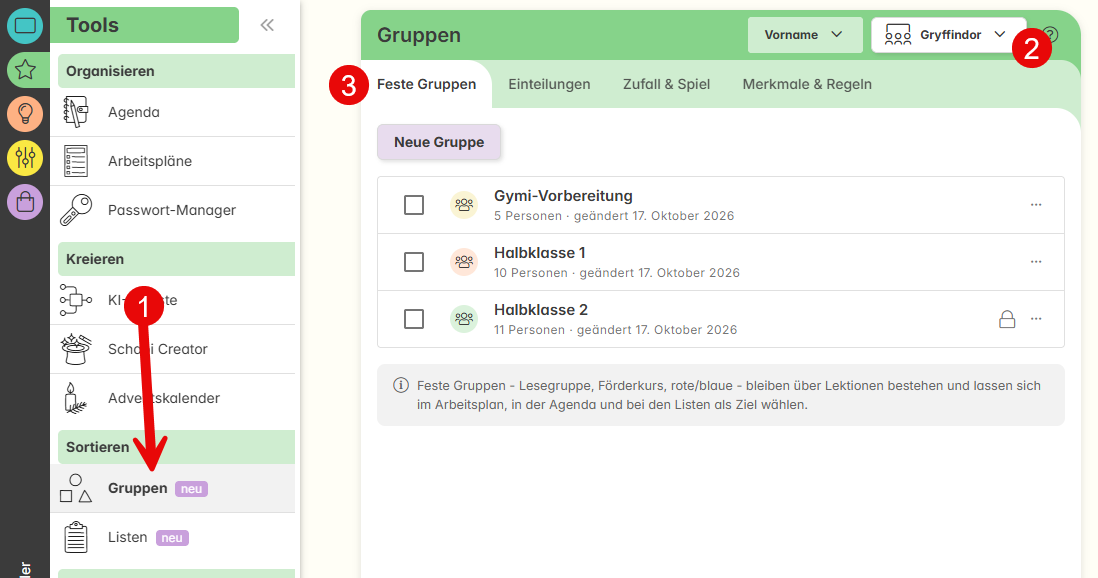This screenshot has height=578, width=1098.
Task: Click the lock icon on Halbklasse 2
Action: coord(1007,319)
